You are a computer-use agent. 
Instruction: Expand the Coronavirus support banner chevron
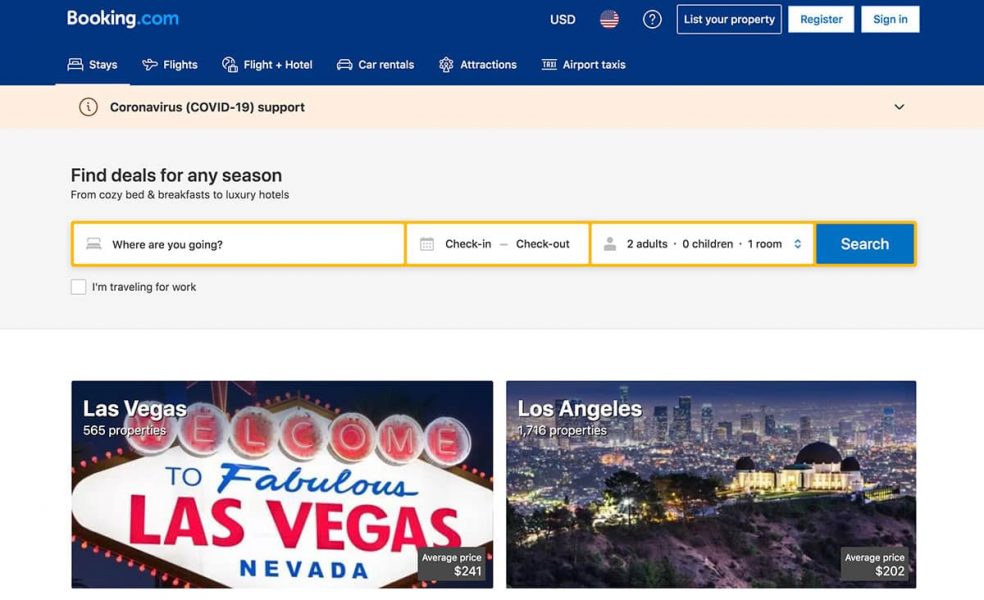pos(899,107)
